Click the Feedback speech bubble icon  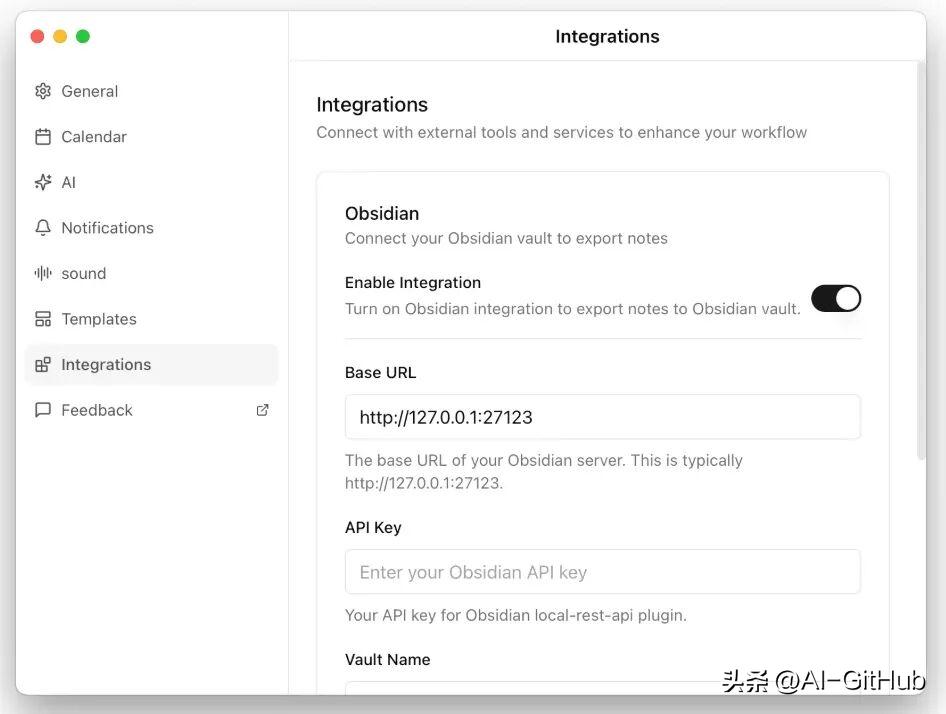[43, 410]
